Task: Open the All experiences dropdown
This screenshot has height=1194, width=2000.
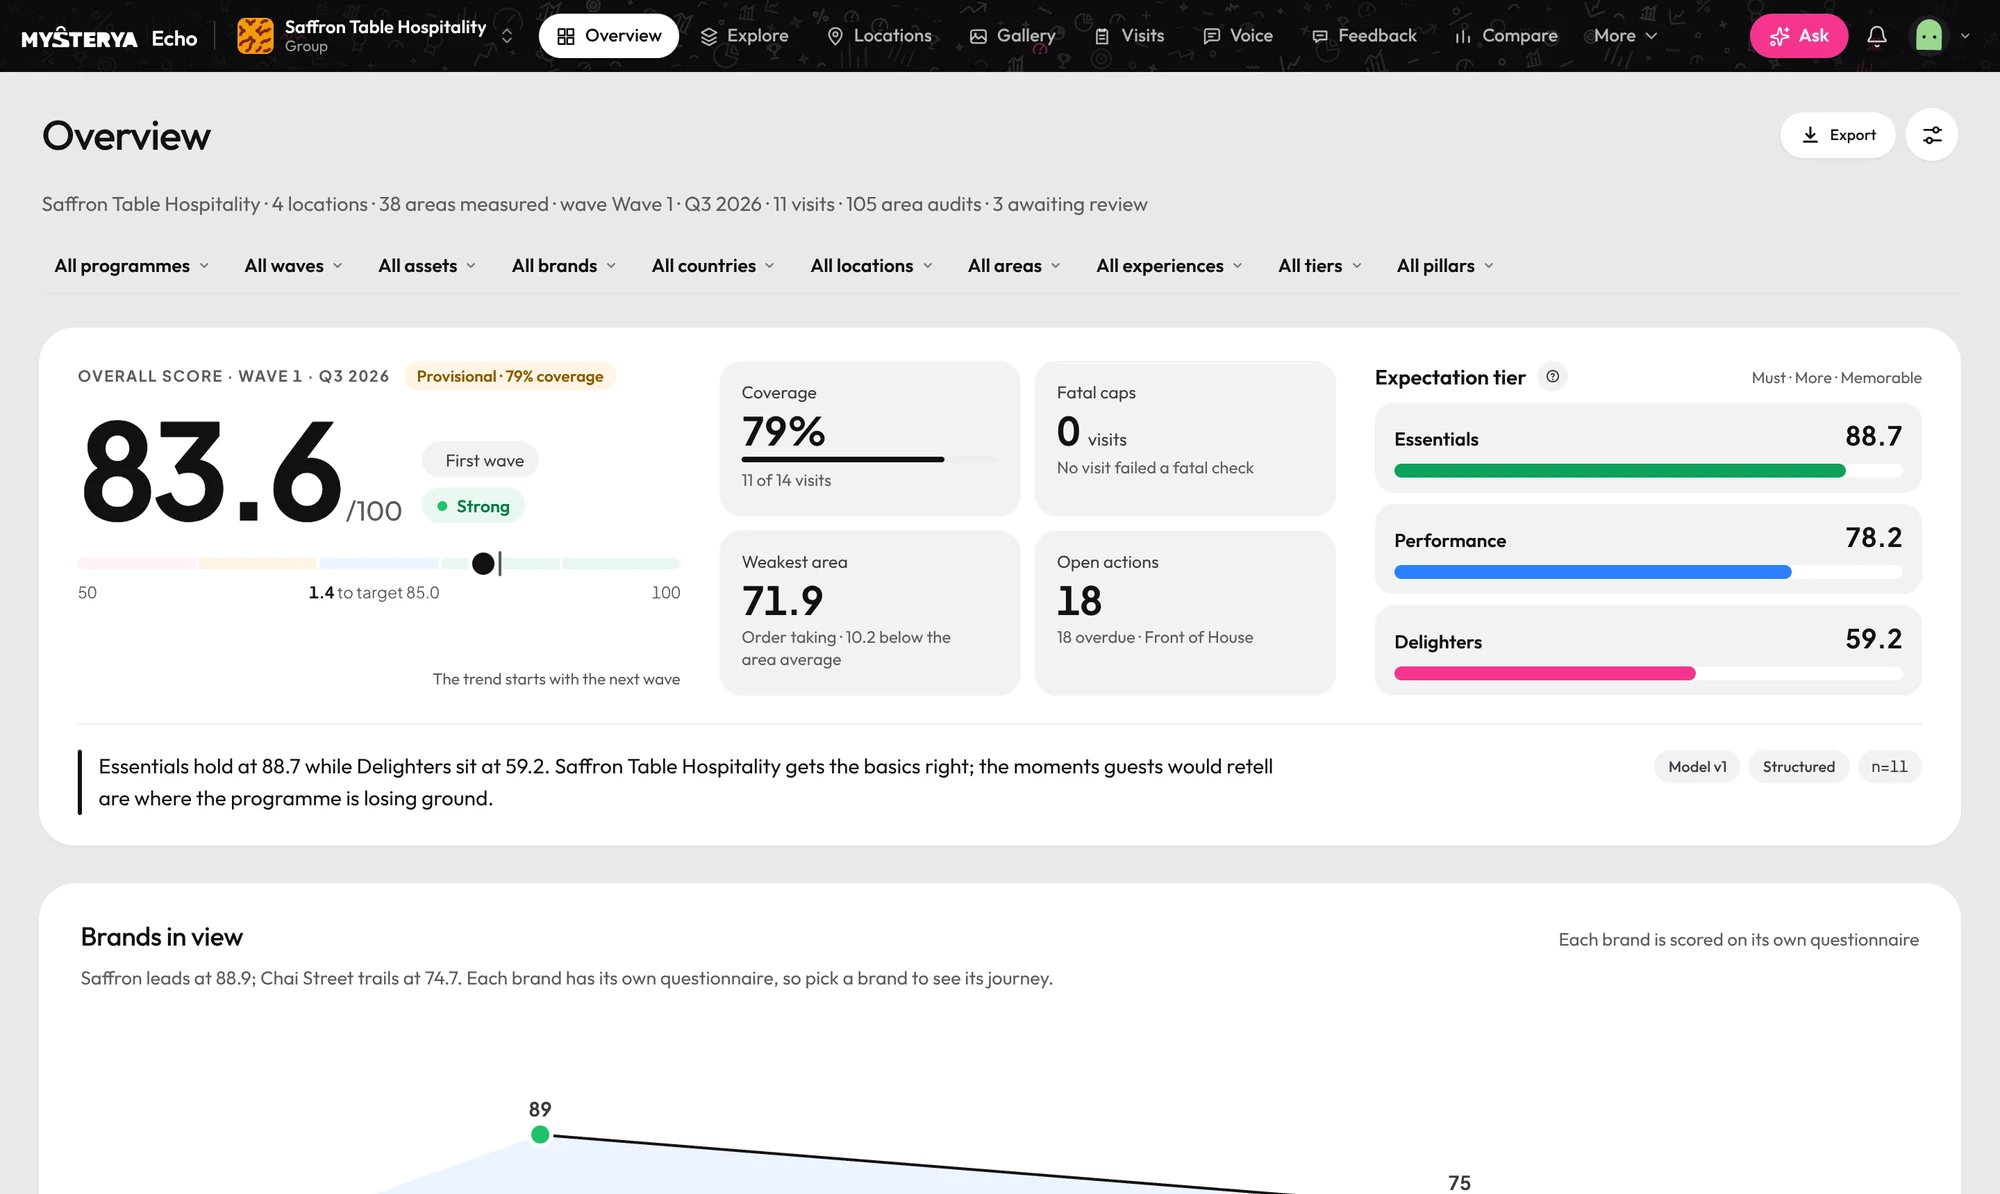Action: click(1169, 266)
